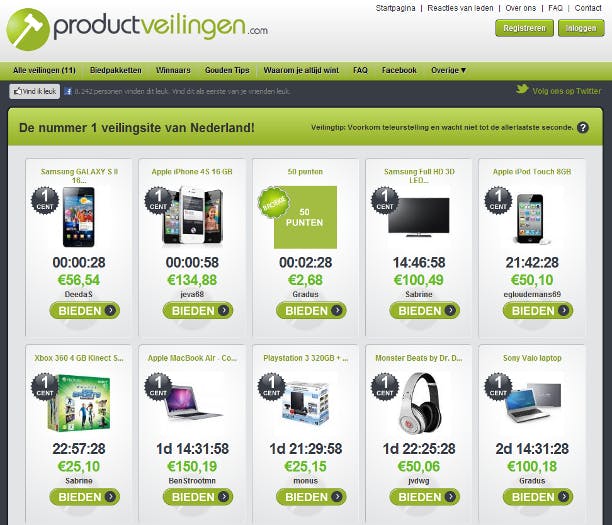Open the Monster Beats headphones image
This screenshot has width=612, height=525.
pyautogui.click(x=420, y=404)
